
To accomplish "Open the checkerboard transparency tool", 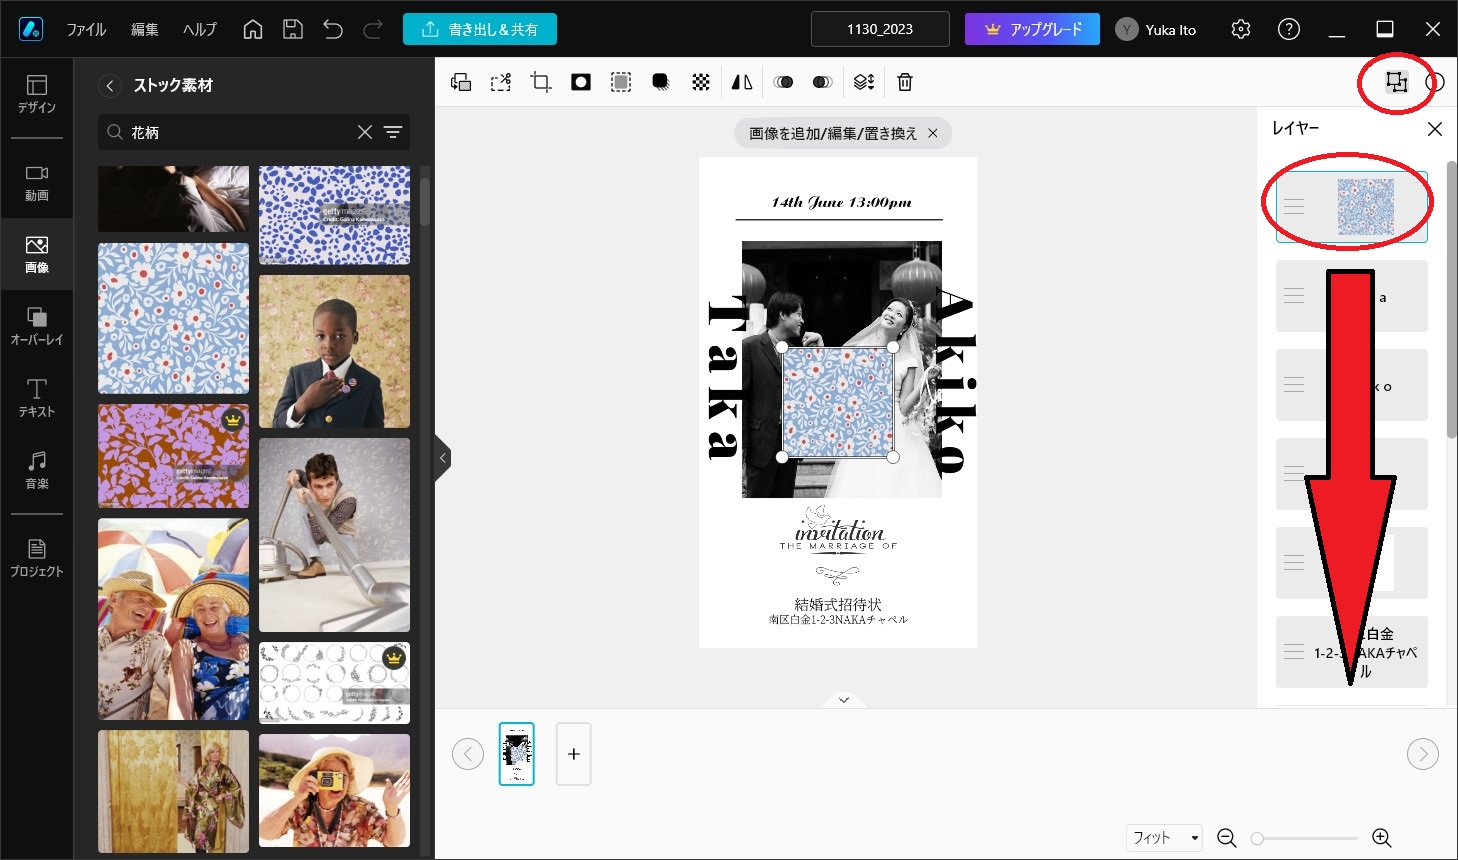I will (701, 83).
